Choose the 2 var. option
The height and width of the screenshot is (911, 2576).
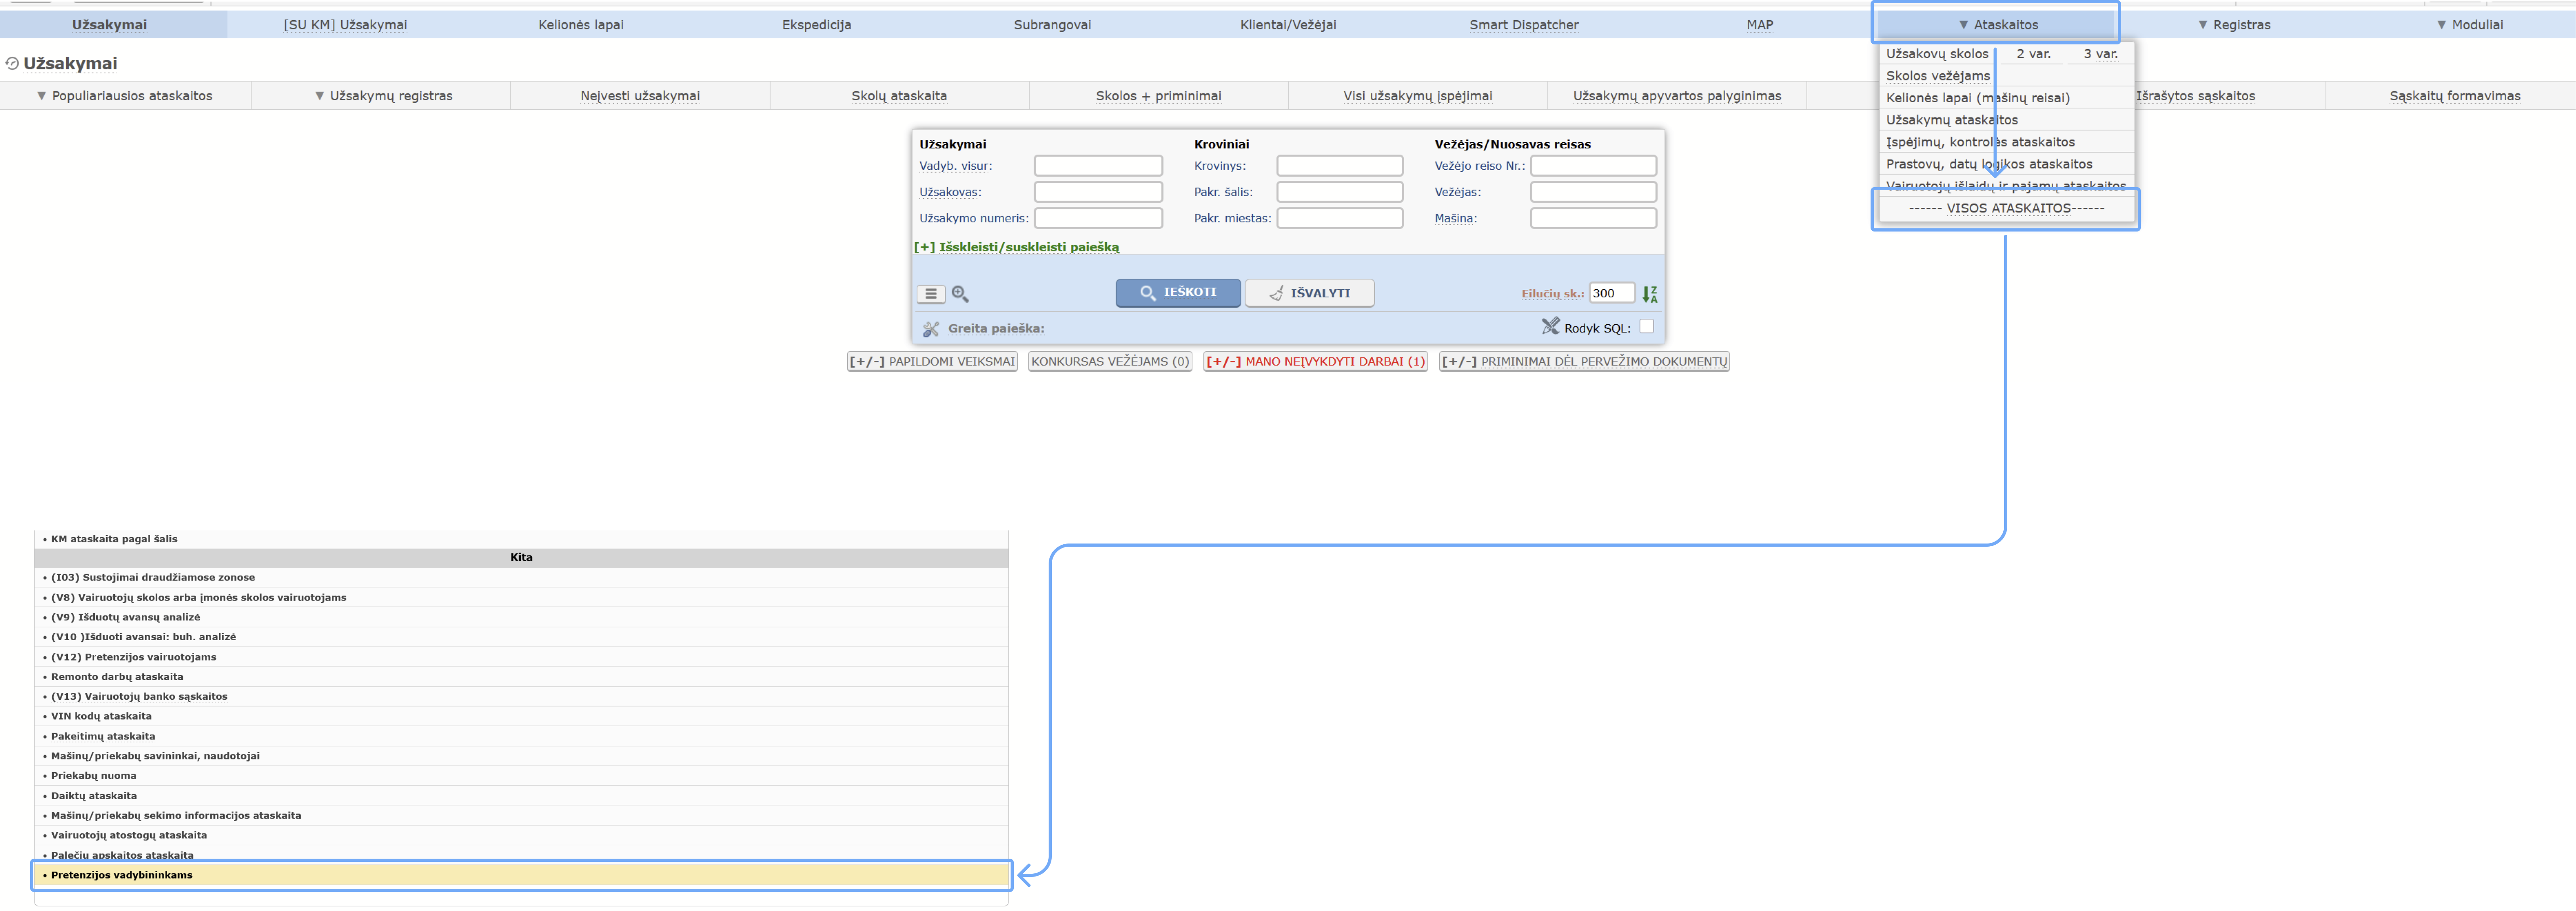click(2033, 54)
